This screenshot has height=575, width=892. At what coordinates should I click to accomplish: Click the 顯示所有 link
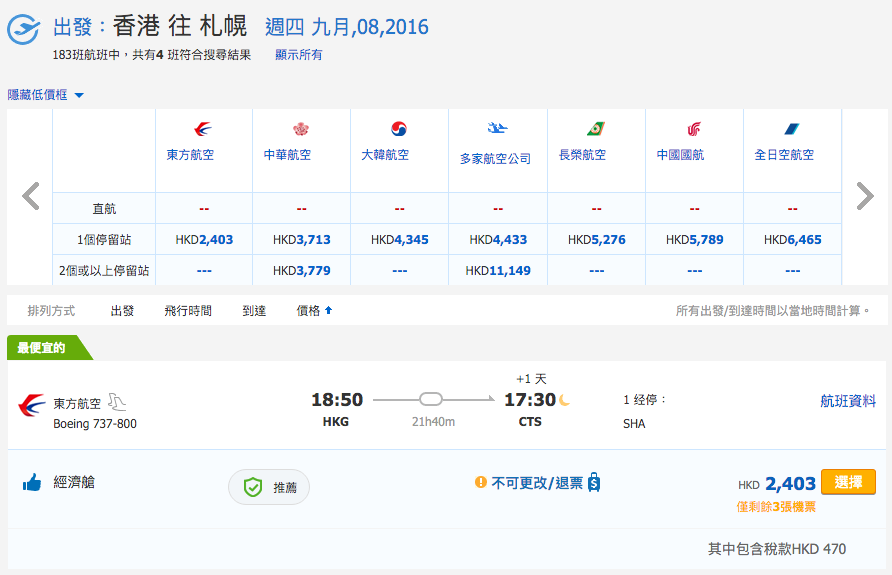click(x=299, y=55)
